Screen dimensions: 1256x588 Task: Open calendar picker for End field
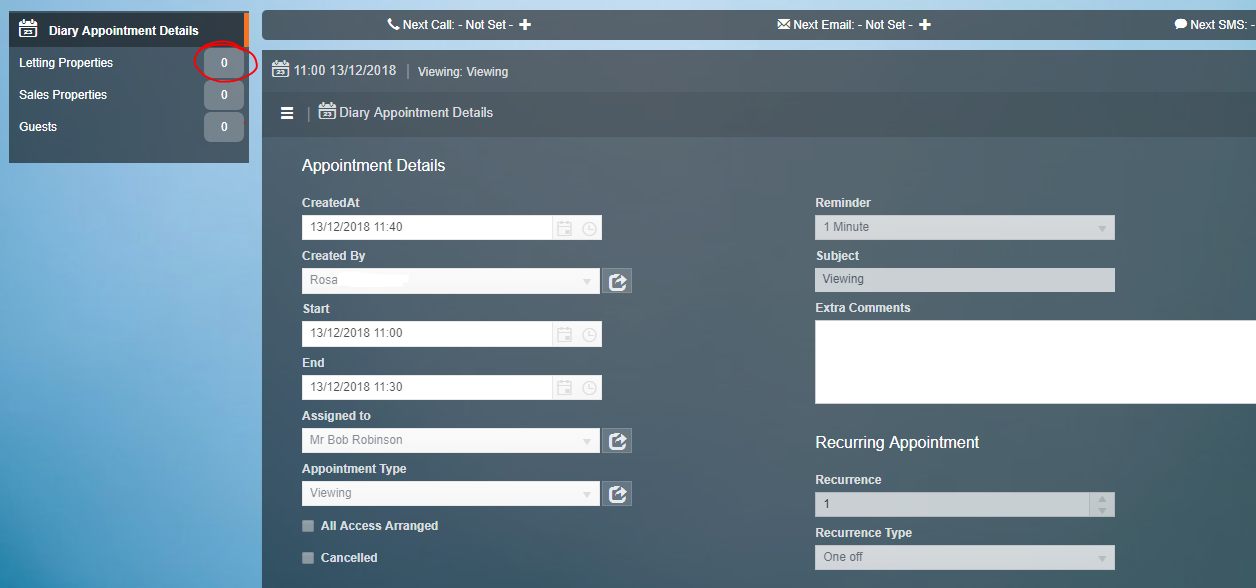coord(565,388)
